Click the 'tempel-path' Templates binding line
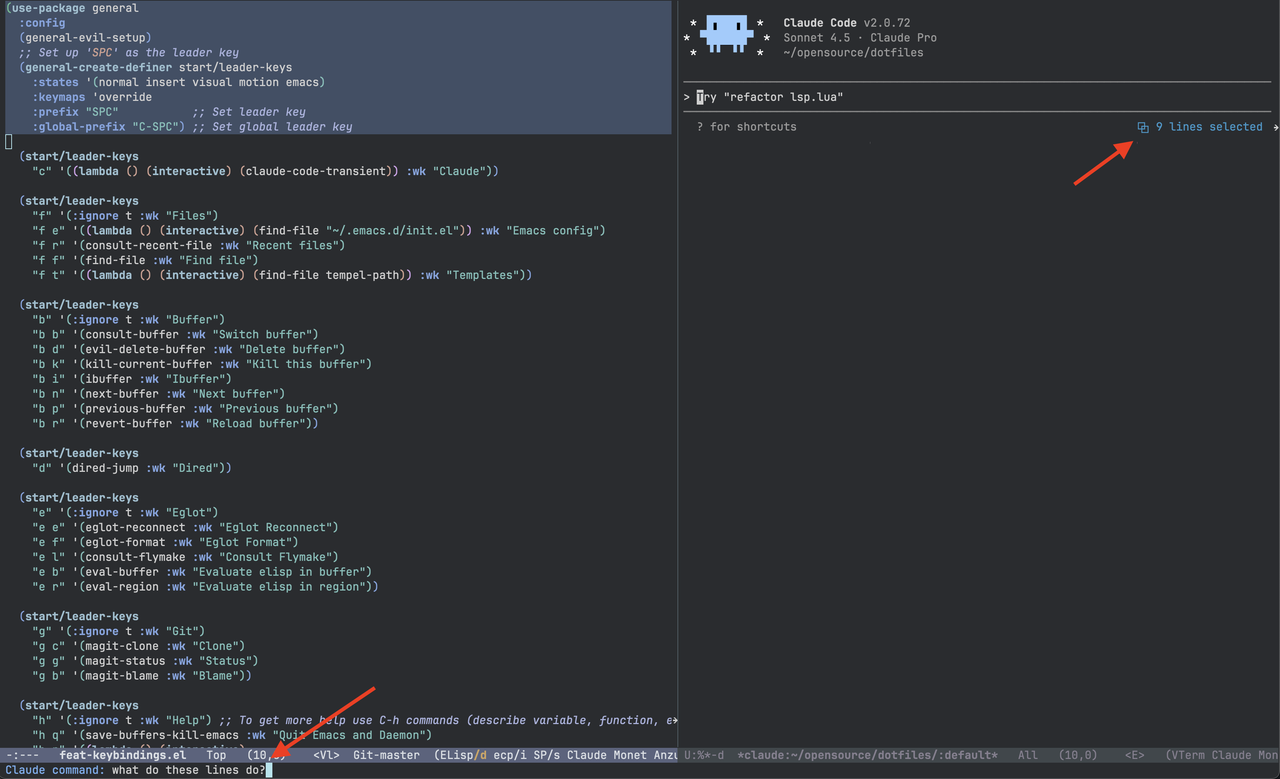The image size is (1280, 779). click(x=282, y=275)
